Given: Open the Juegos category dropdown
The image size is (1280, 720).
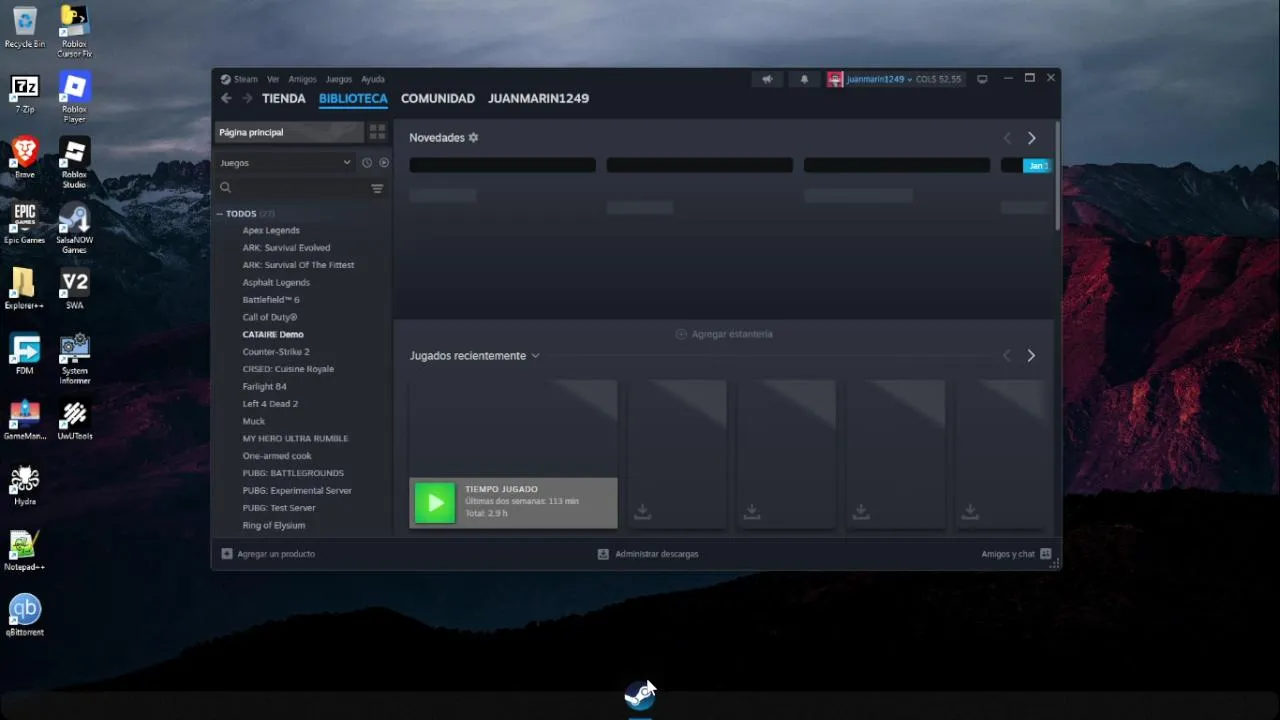Looking at the screenshot, I should click(285, 162).
